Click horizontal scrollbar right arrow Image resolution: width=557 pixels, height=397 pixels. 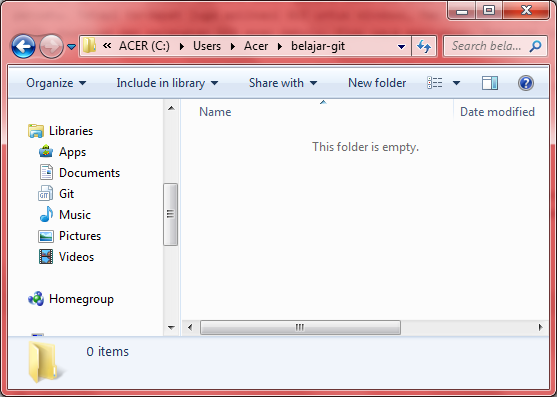pos(541,327)
